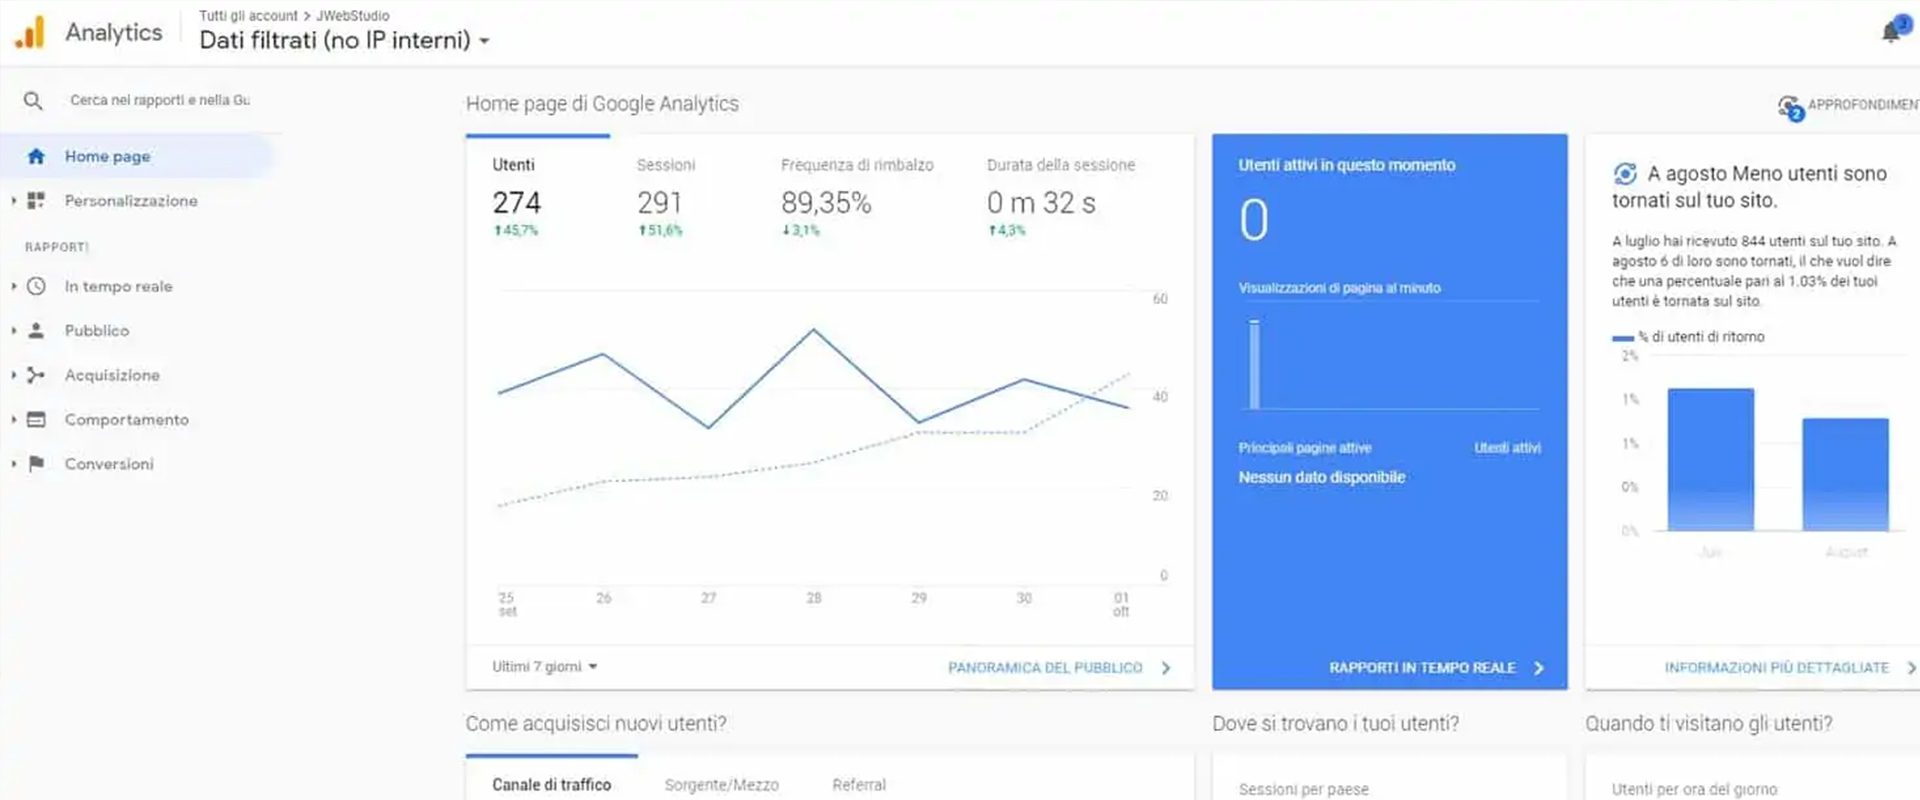Click the Home page house icon
The height and width of the screenshot is (800, 1920).
pyautogui.click(x=36, y=156)
